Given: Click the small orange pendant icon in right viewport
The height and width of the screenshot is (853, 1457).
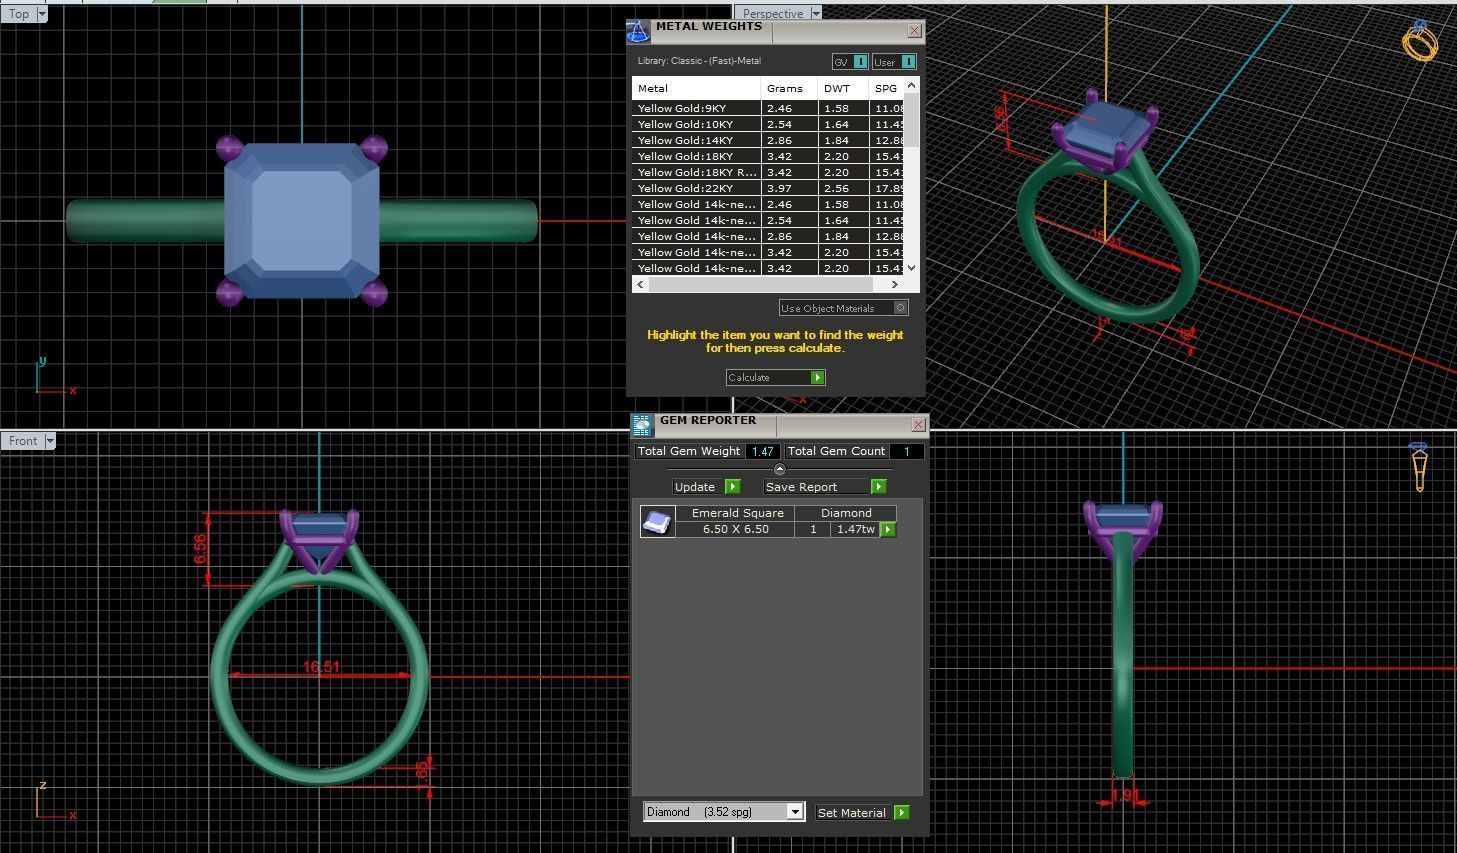Looking at the screenshot, I should [1419, 467].
